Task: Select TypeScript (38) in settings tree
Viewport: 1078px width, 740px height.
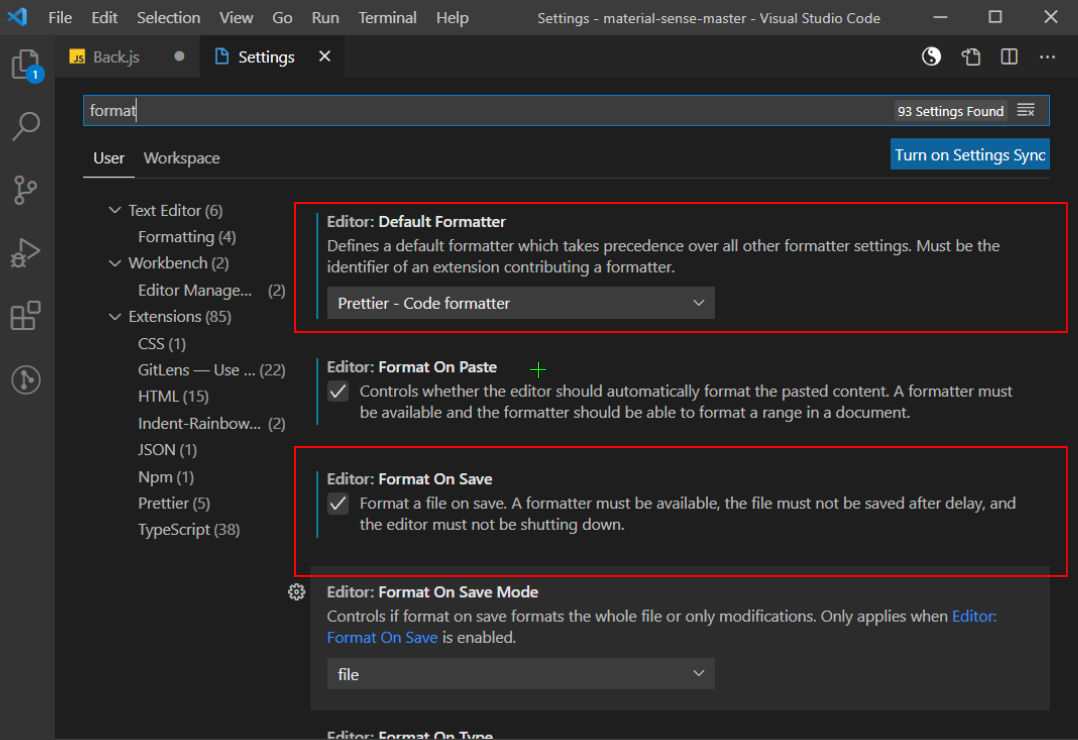Action: [188, 530]
